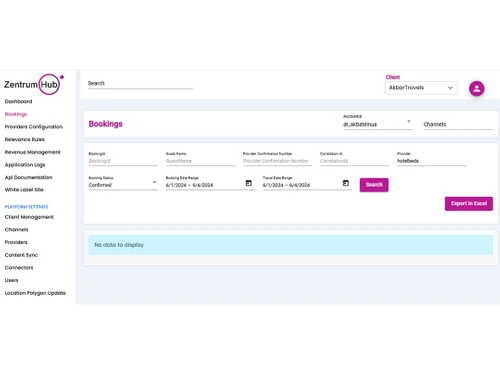
Task: Open Connectors page
Action: pos(19,268)
